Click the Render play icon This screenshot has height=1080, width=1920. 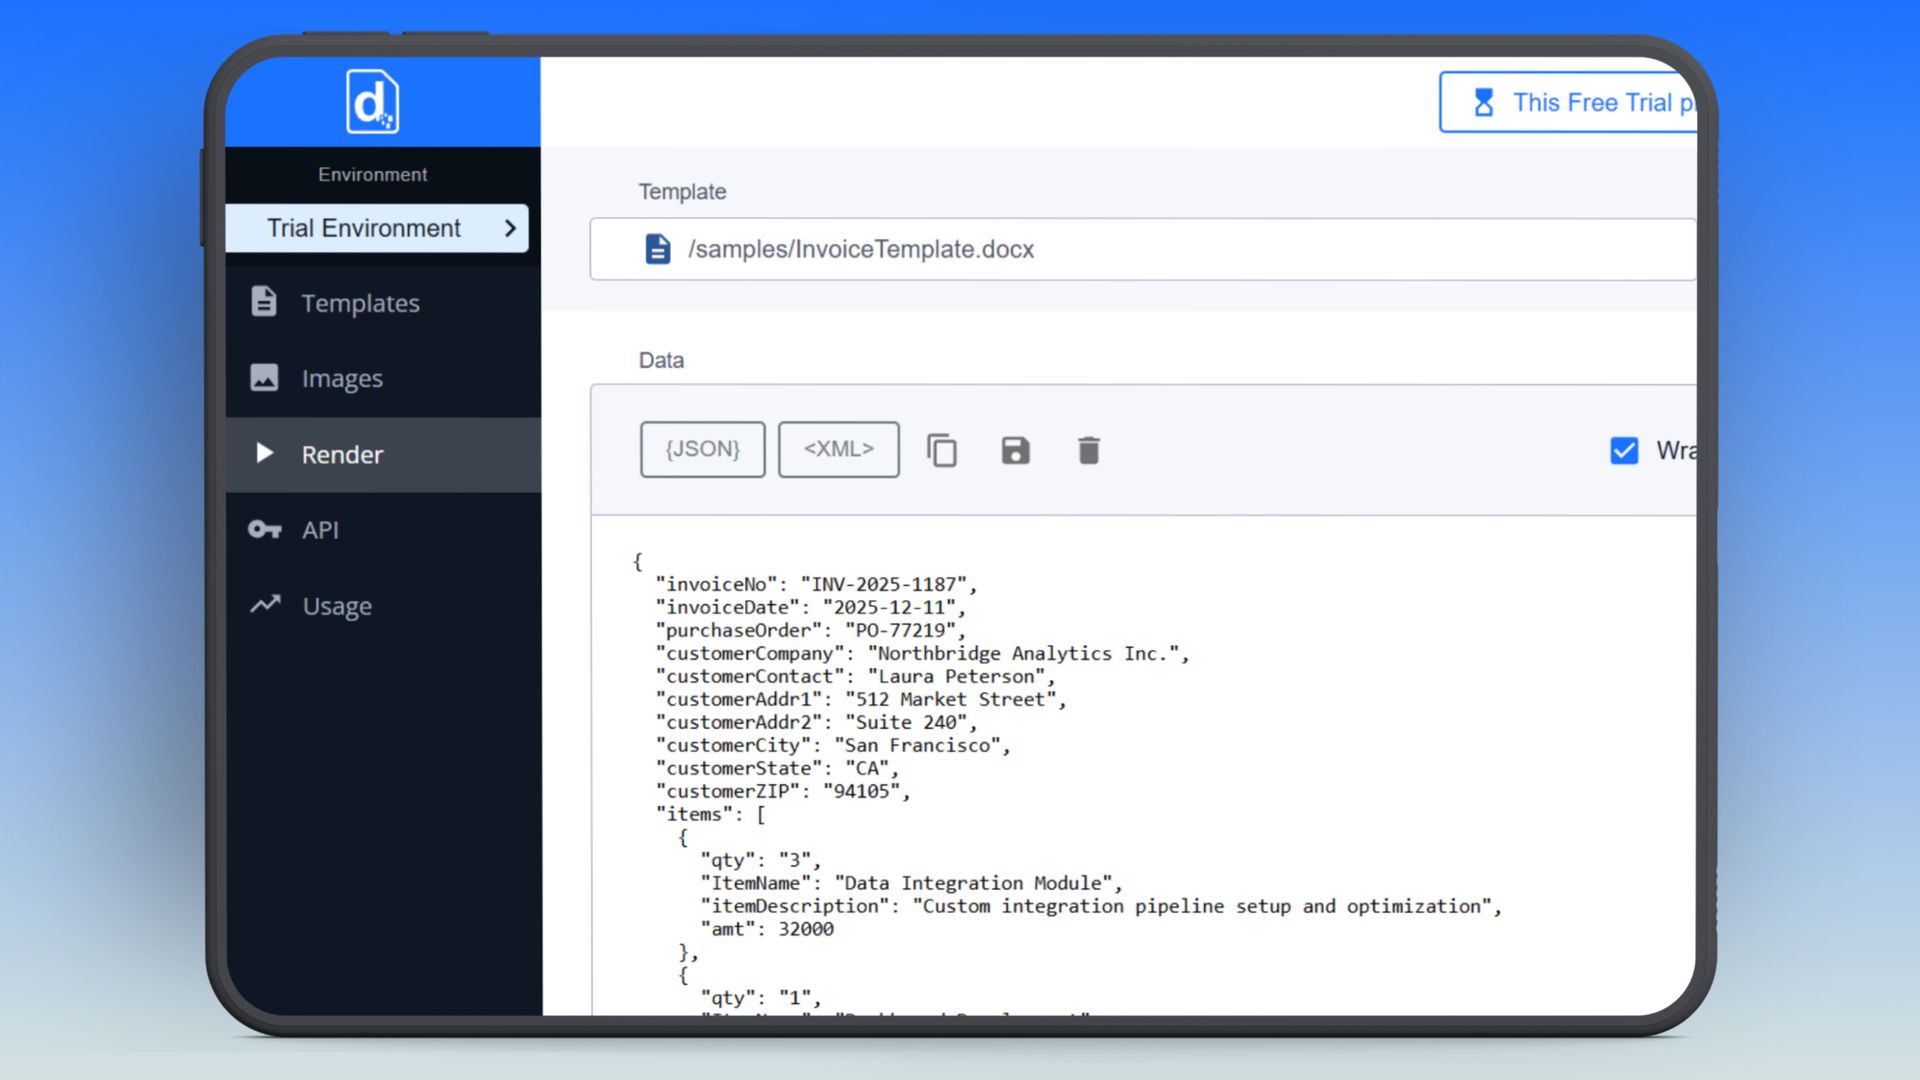point(264,453)
